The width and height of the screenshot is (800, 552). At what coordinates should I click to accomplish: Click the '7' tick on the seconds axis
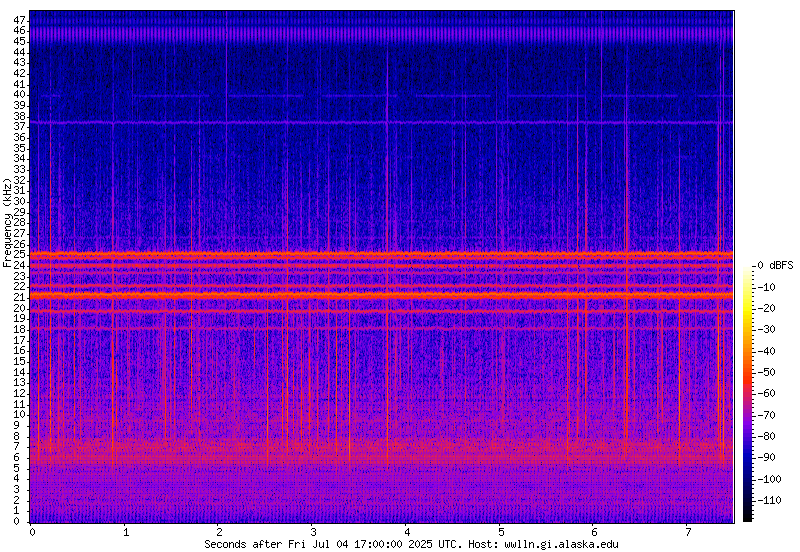(x=688, y=533)
